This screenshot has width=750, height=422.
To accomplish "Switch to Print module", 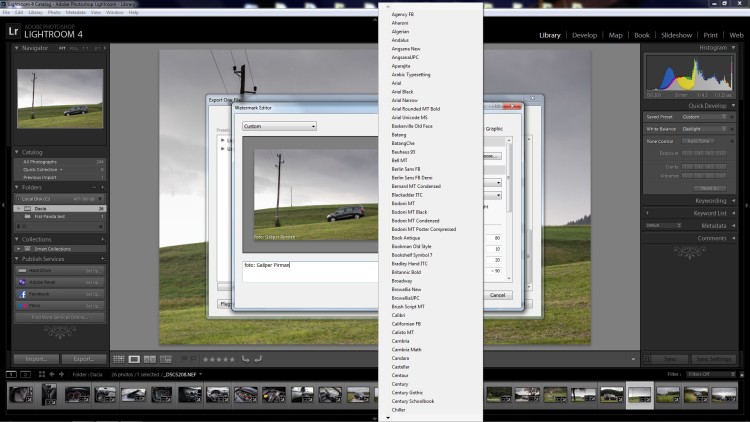I will [x=710, y=35].
